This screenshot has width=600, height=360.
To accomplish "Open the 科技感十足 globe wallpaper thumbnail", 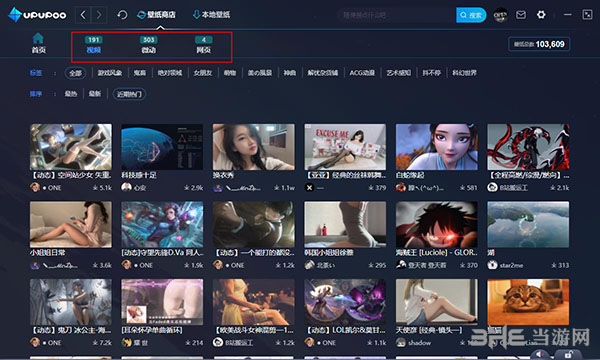I will [162, 147].
